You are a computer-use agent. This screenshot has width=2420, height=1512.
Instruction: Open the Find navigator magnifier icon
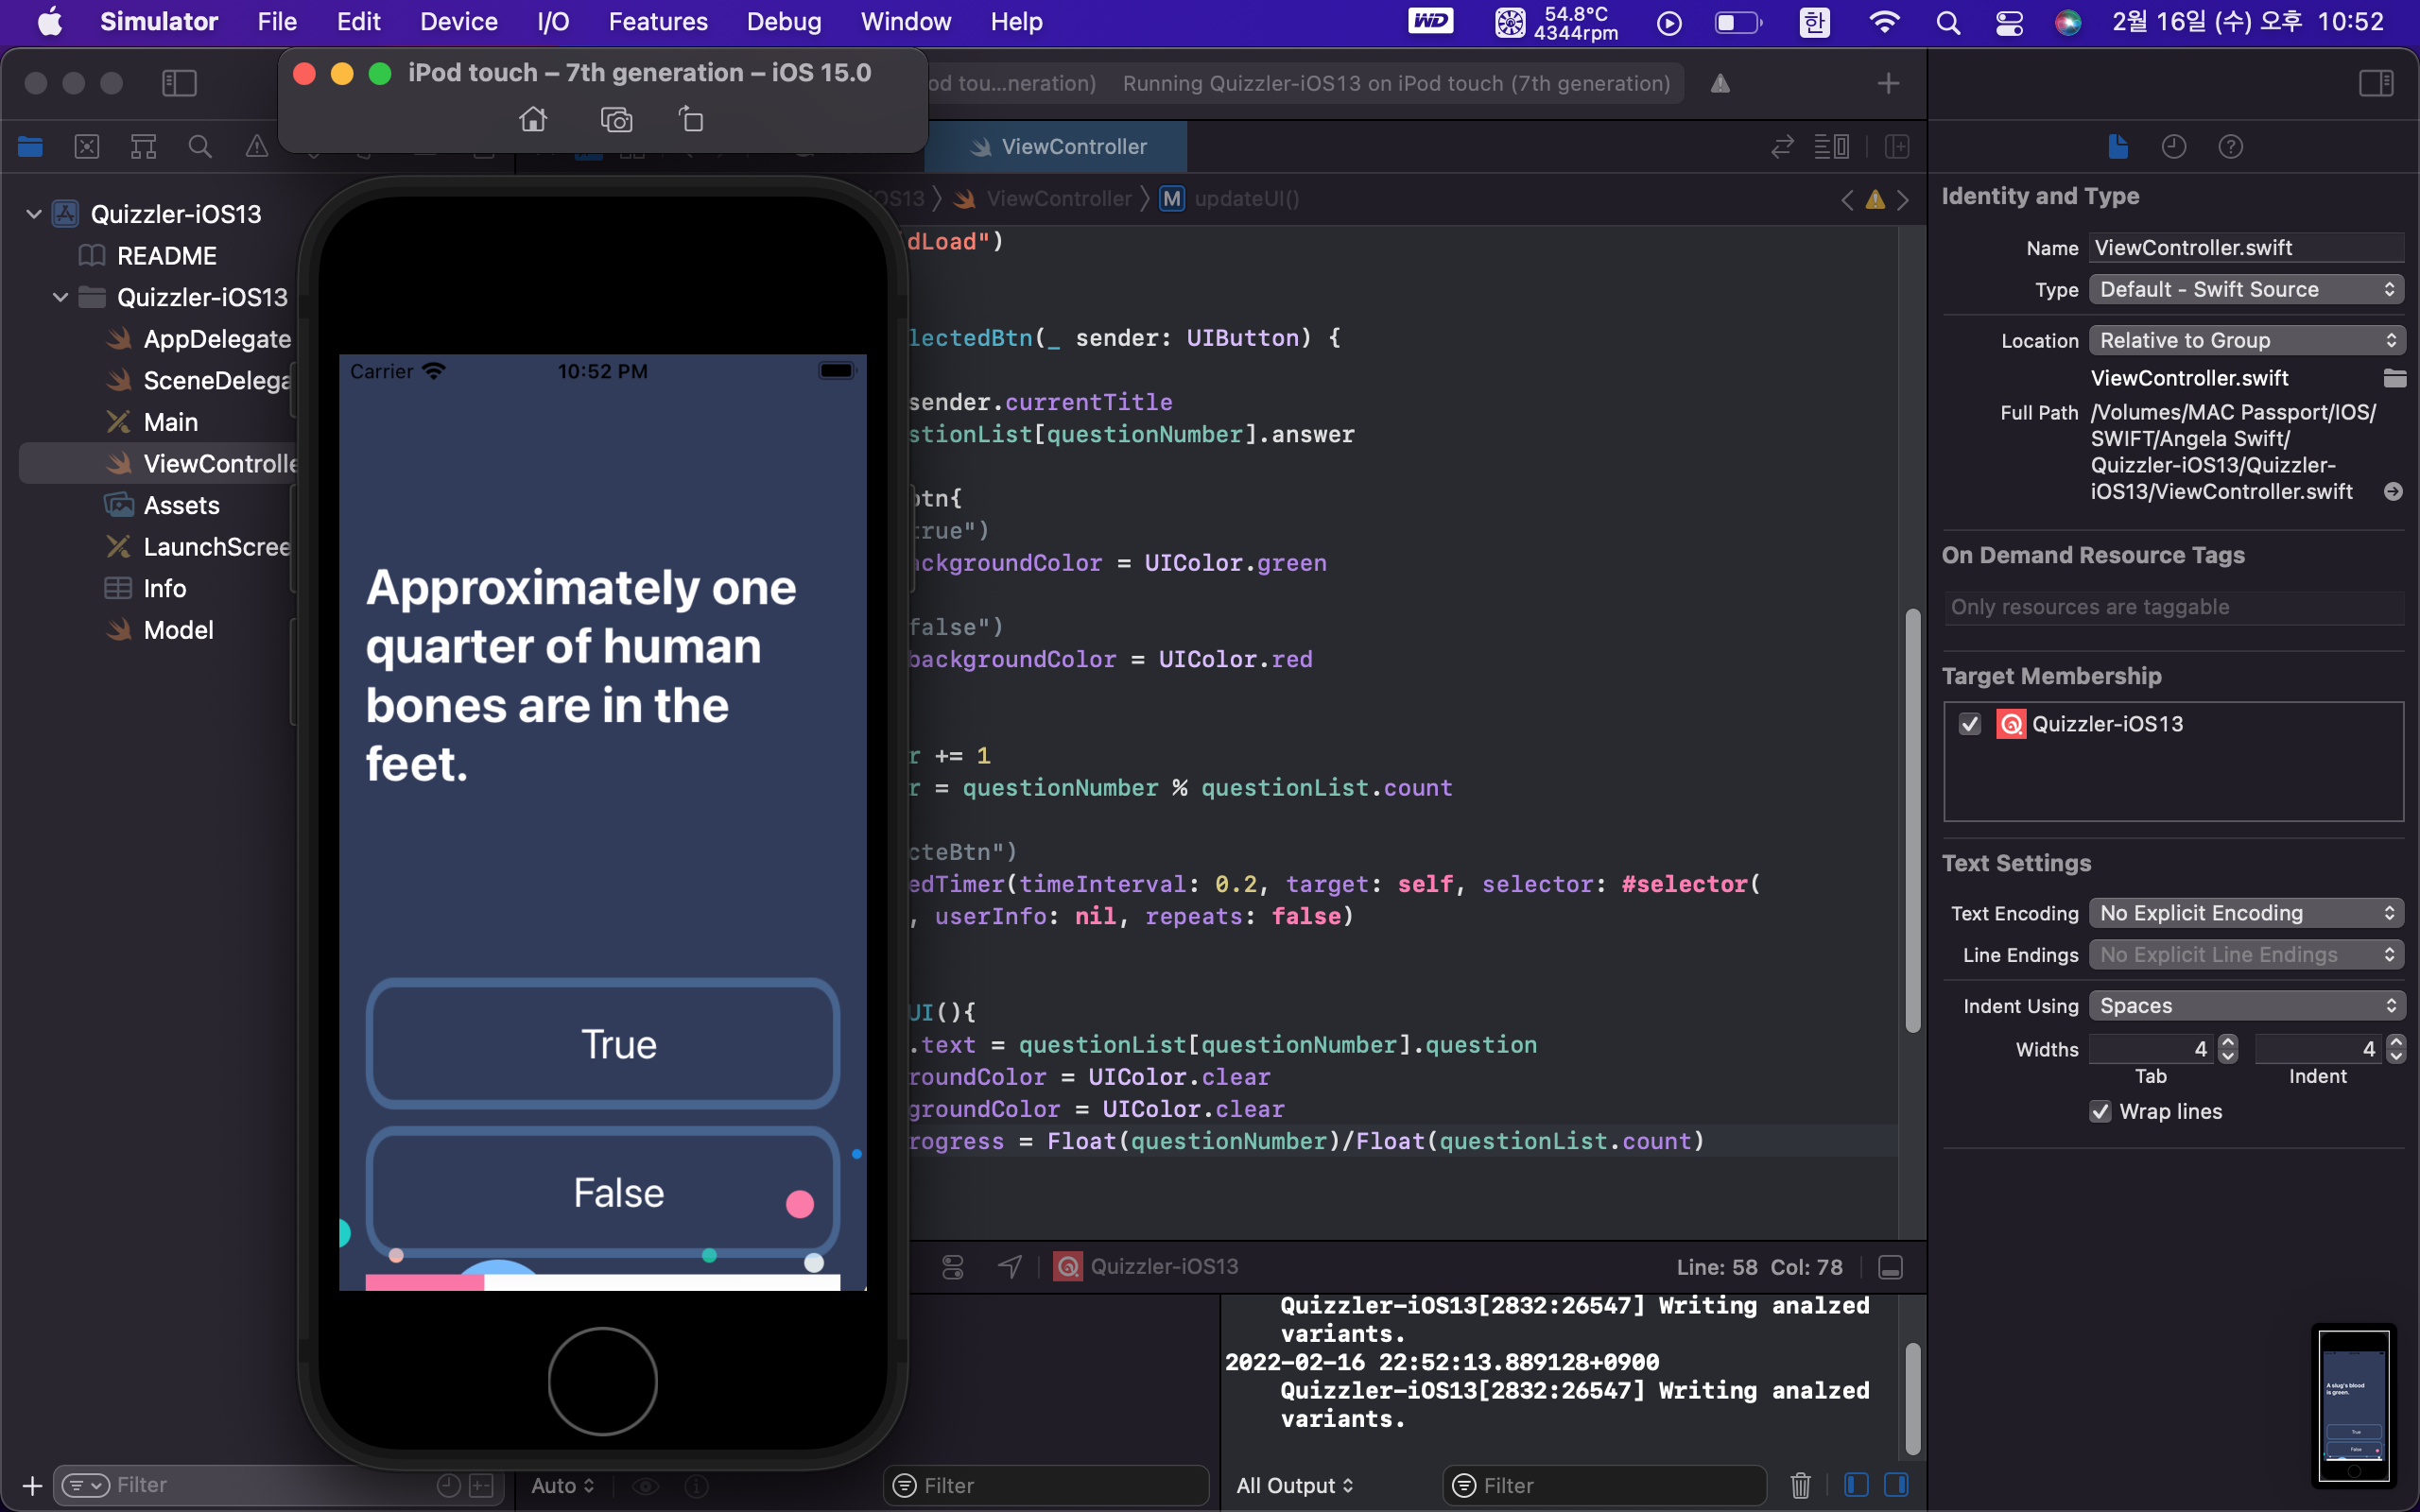tap(200, 147)
